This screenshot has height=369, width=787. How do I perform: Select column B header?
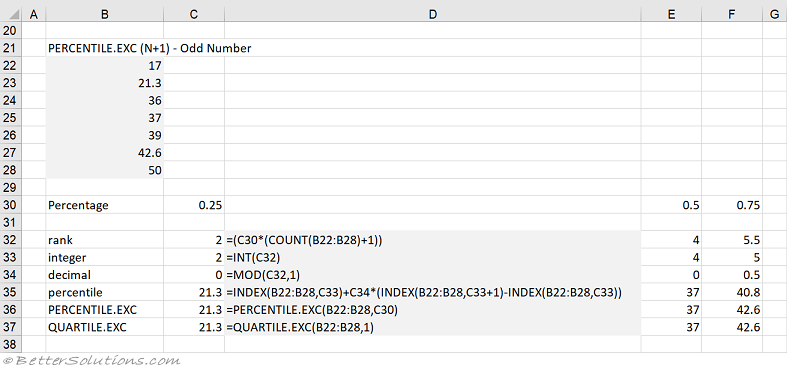point(104,15)
